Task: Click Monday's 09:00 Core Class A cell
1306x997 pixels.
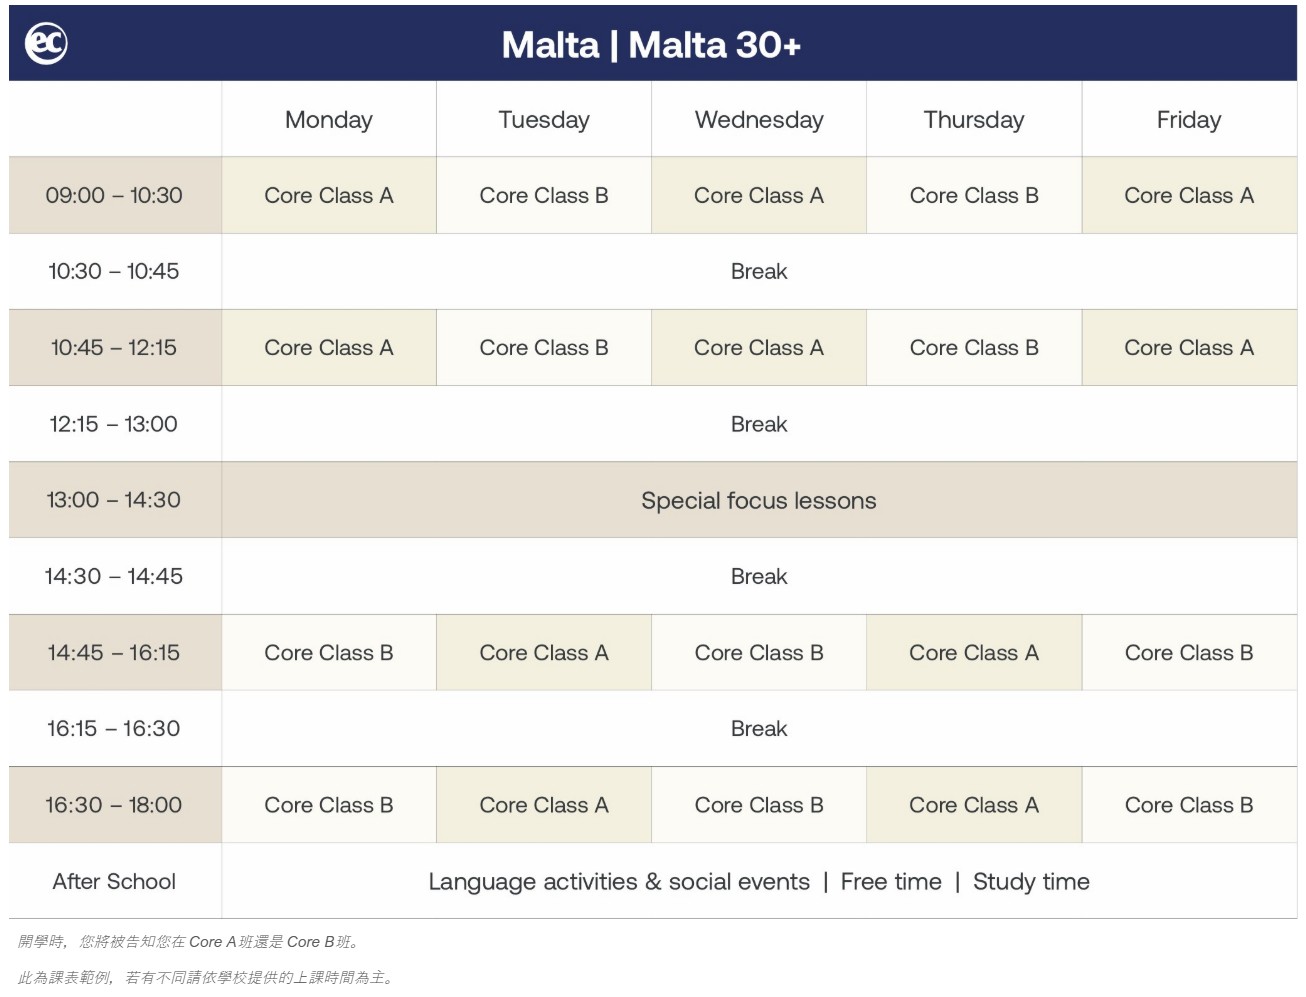Action: (x=328, y=196)
